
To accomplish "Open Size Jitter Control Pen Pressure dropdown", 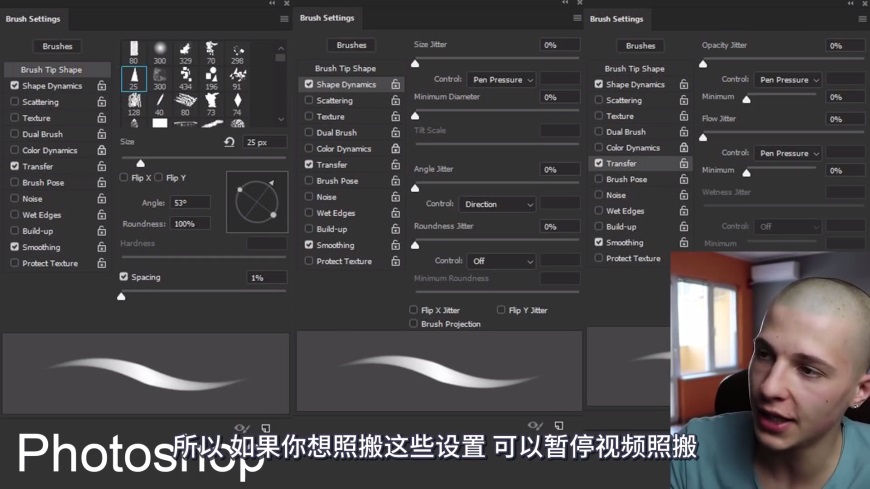I will (502, 80).
